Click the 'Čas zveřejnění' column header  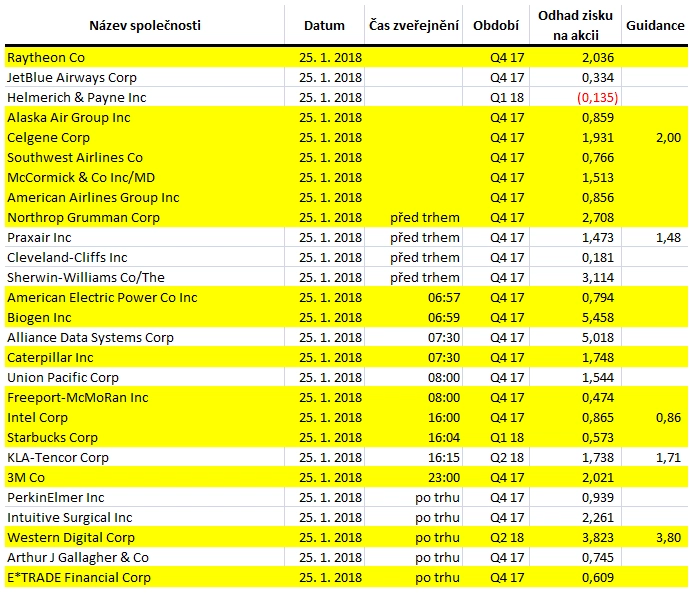coord(414,26)
